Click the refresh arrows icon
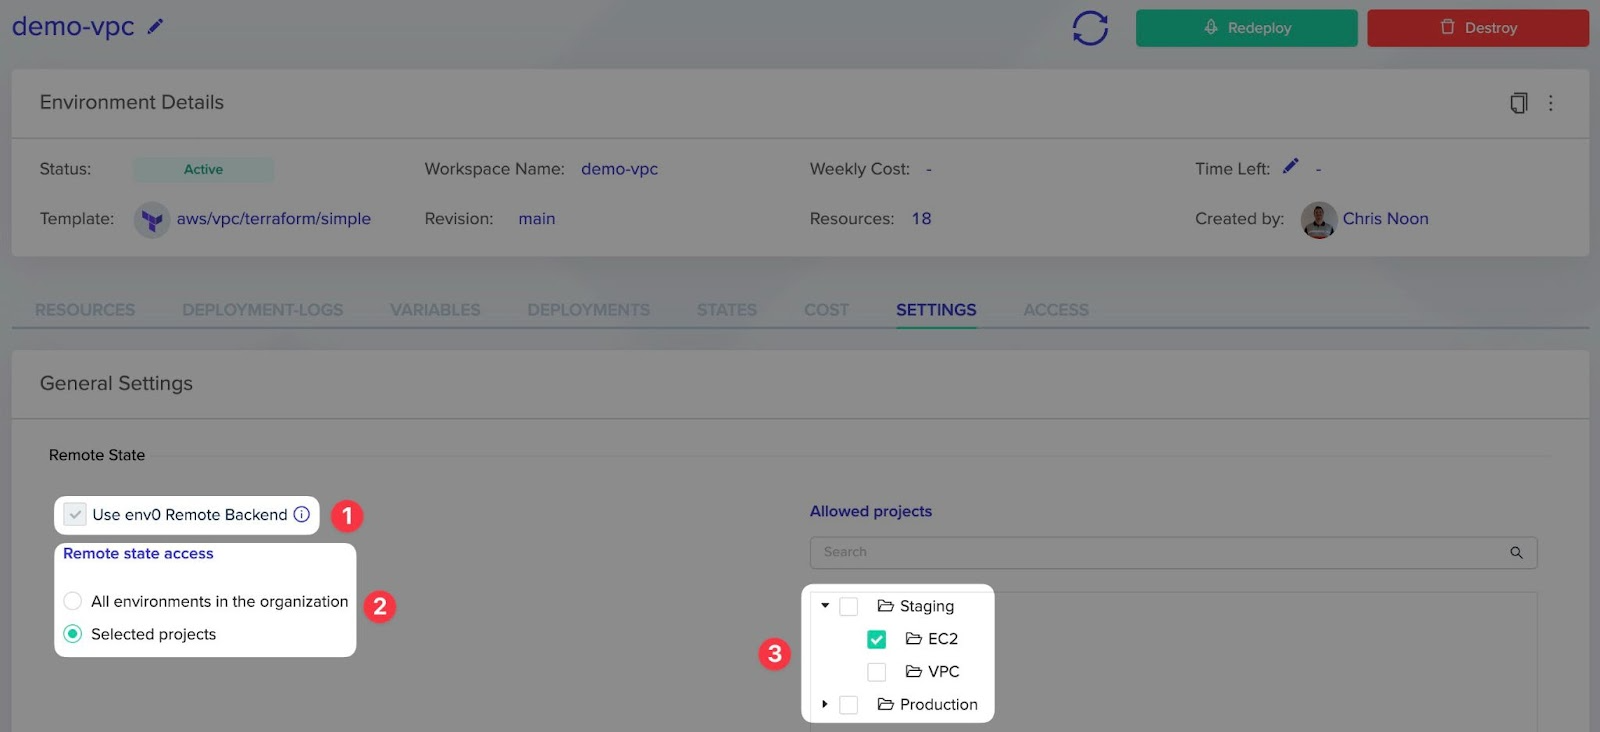The image size is (1600, 732). [x=1090, y=28]
